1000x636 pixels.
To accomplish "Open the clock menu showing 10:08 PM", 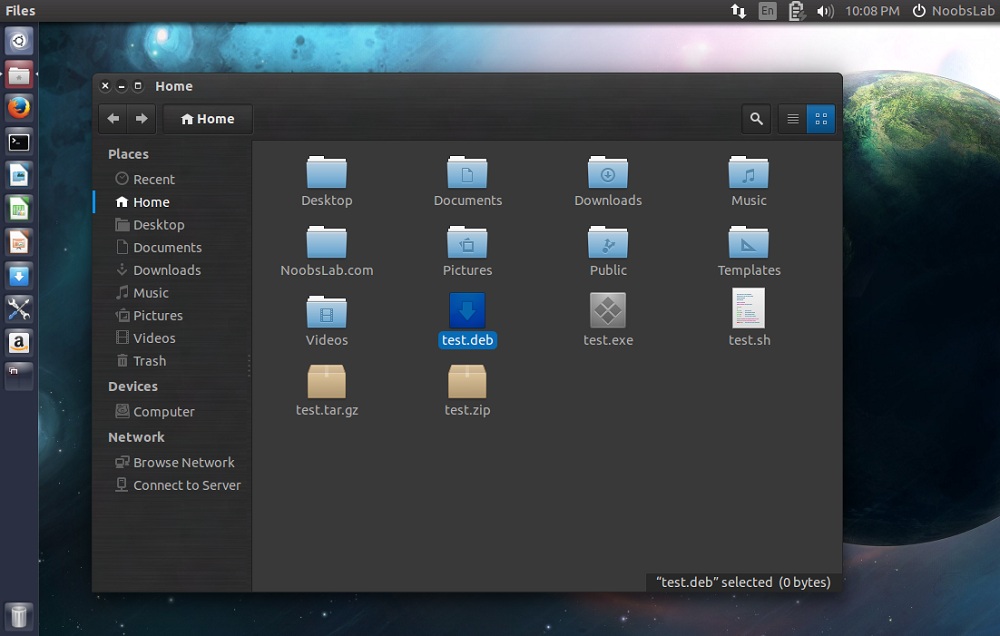I will [x=874, y=11].
